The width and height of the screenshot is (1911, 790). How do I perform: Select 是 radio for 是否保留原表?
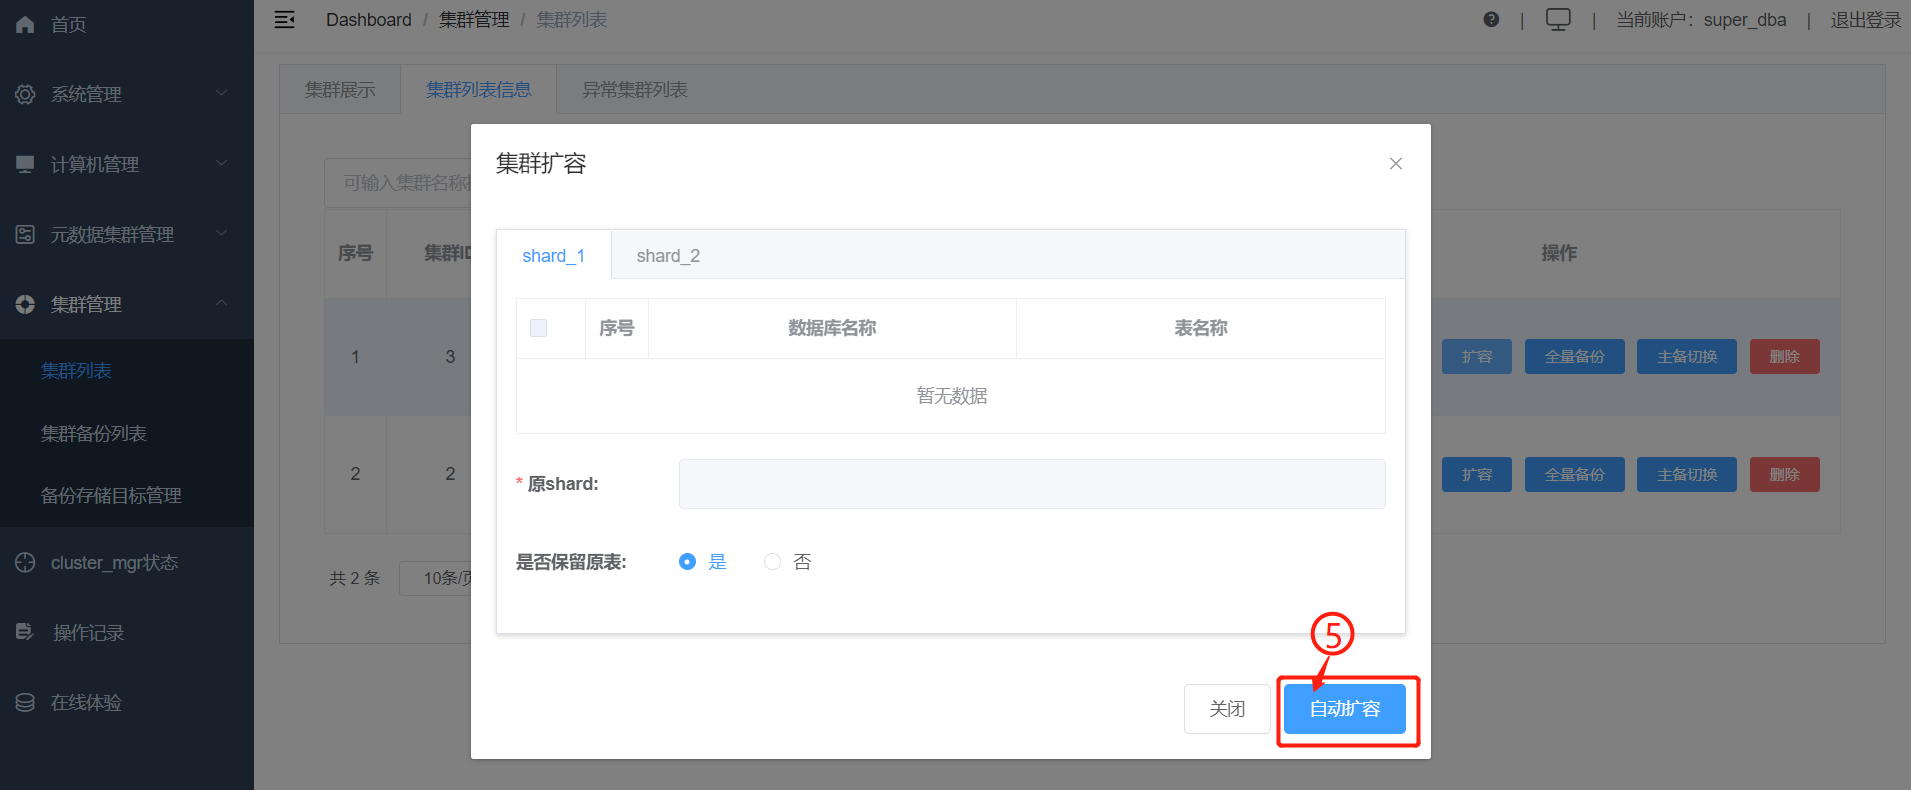(x=687, y=562)
